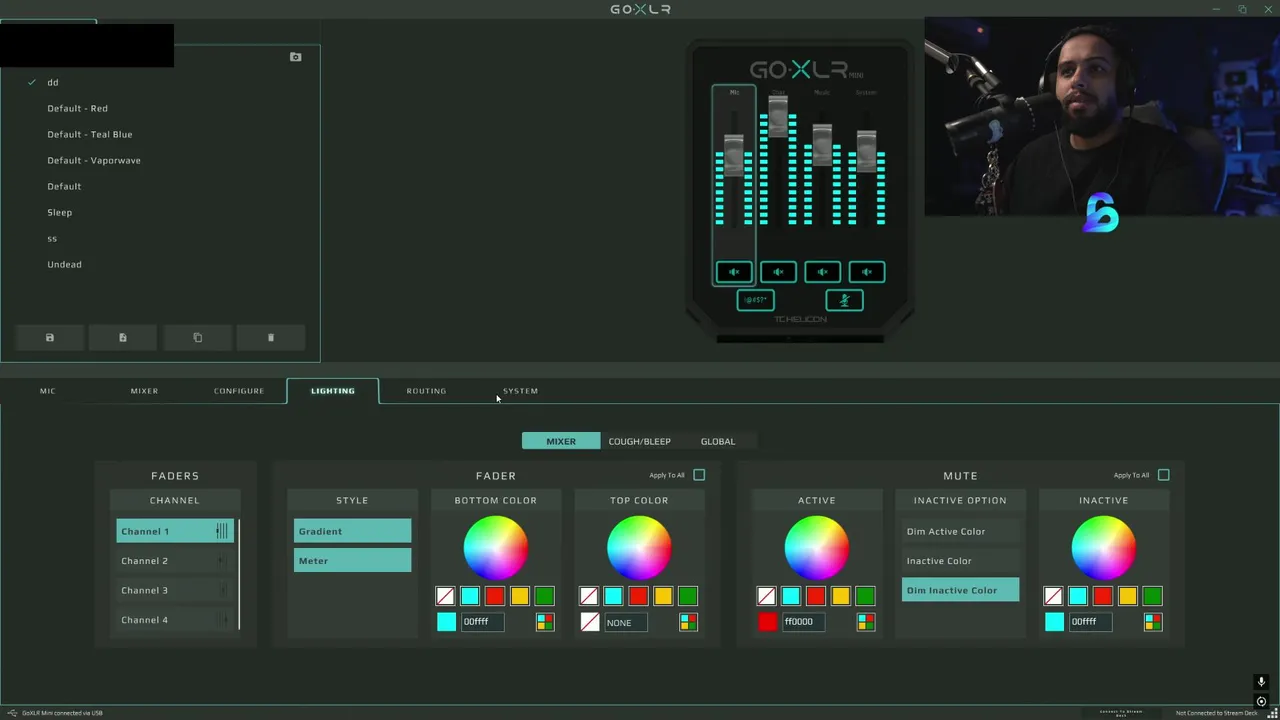The width and height of the screenshot is (1280, 720).
Task: Load the Default - Teal Blue profile
Action: (x=89, y=134)
